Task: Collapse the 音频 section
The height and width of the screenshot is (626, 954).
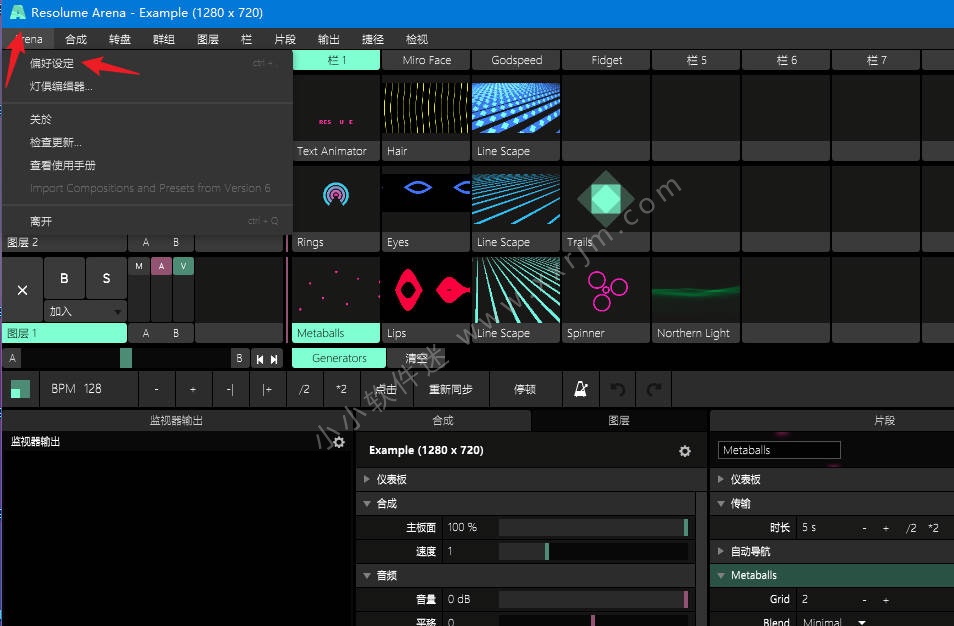Action: tap(367, 576)
